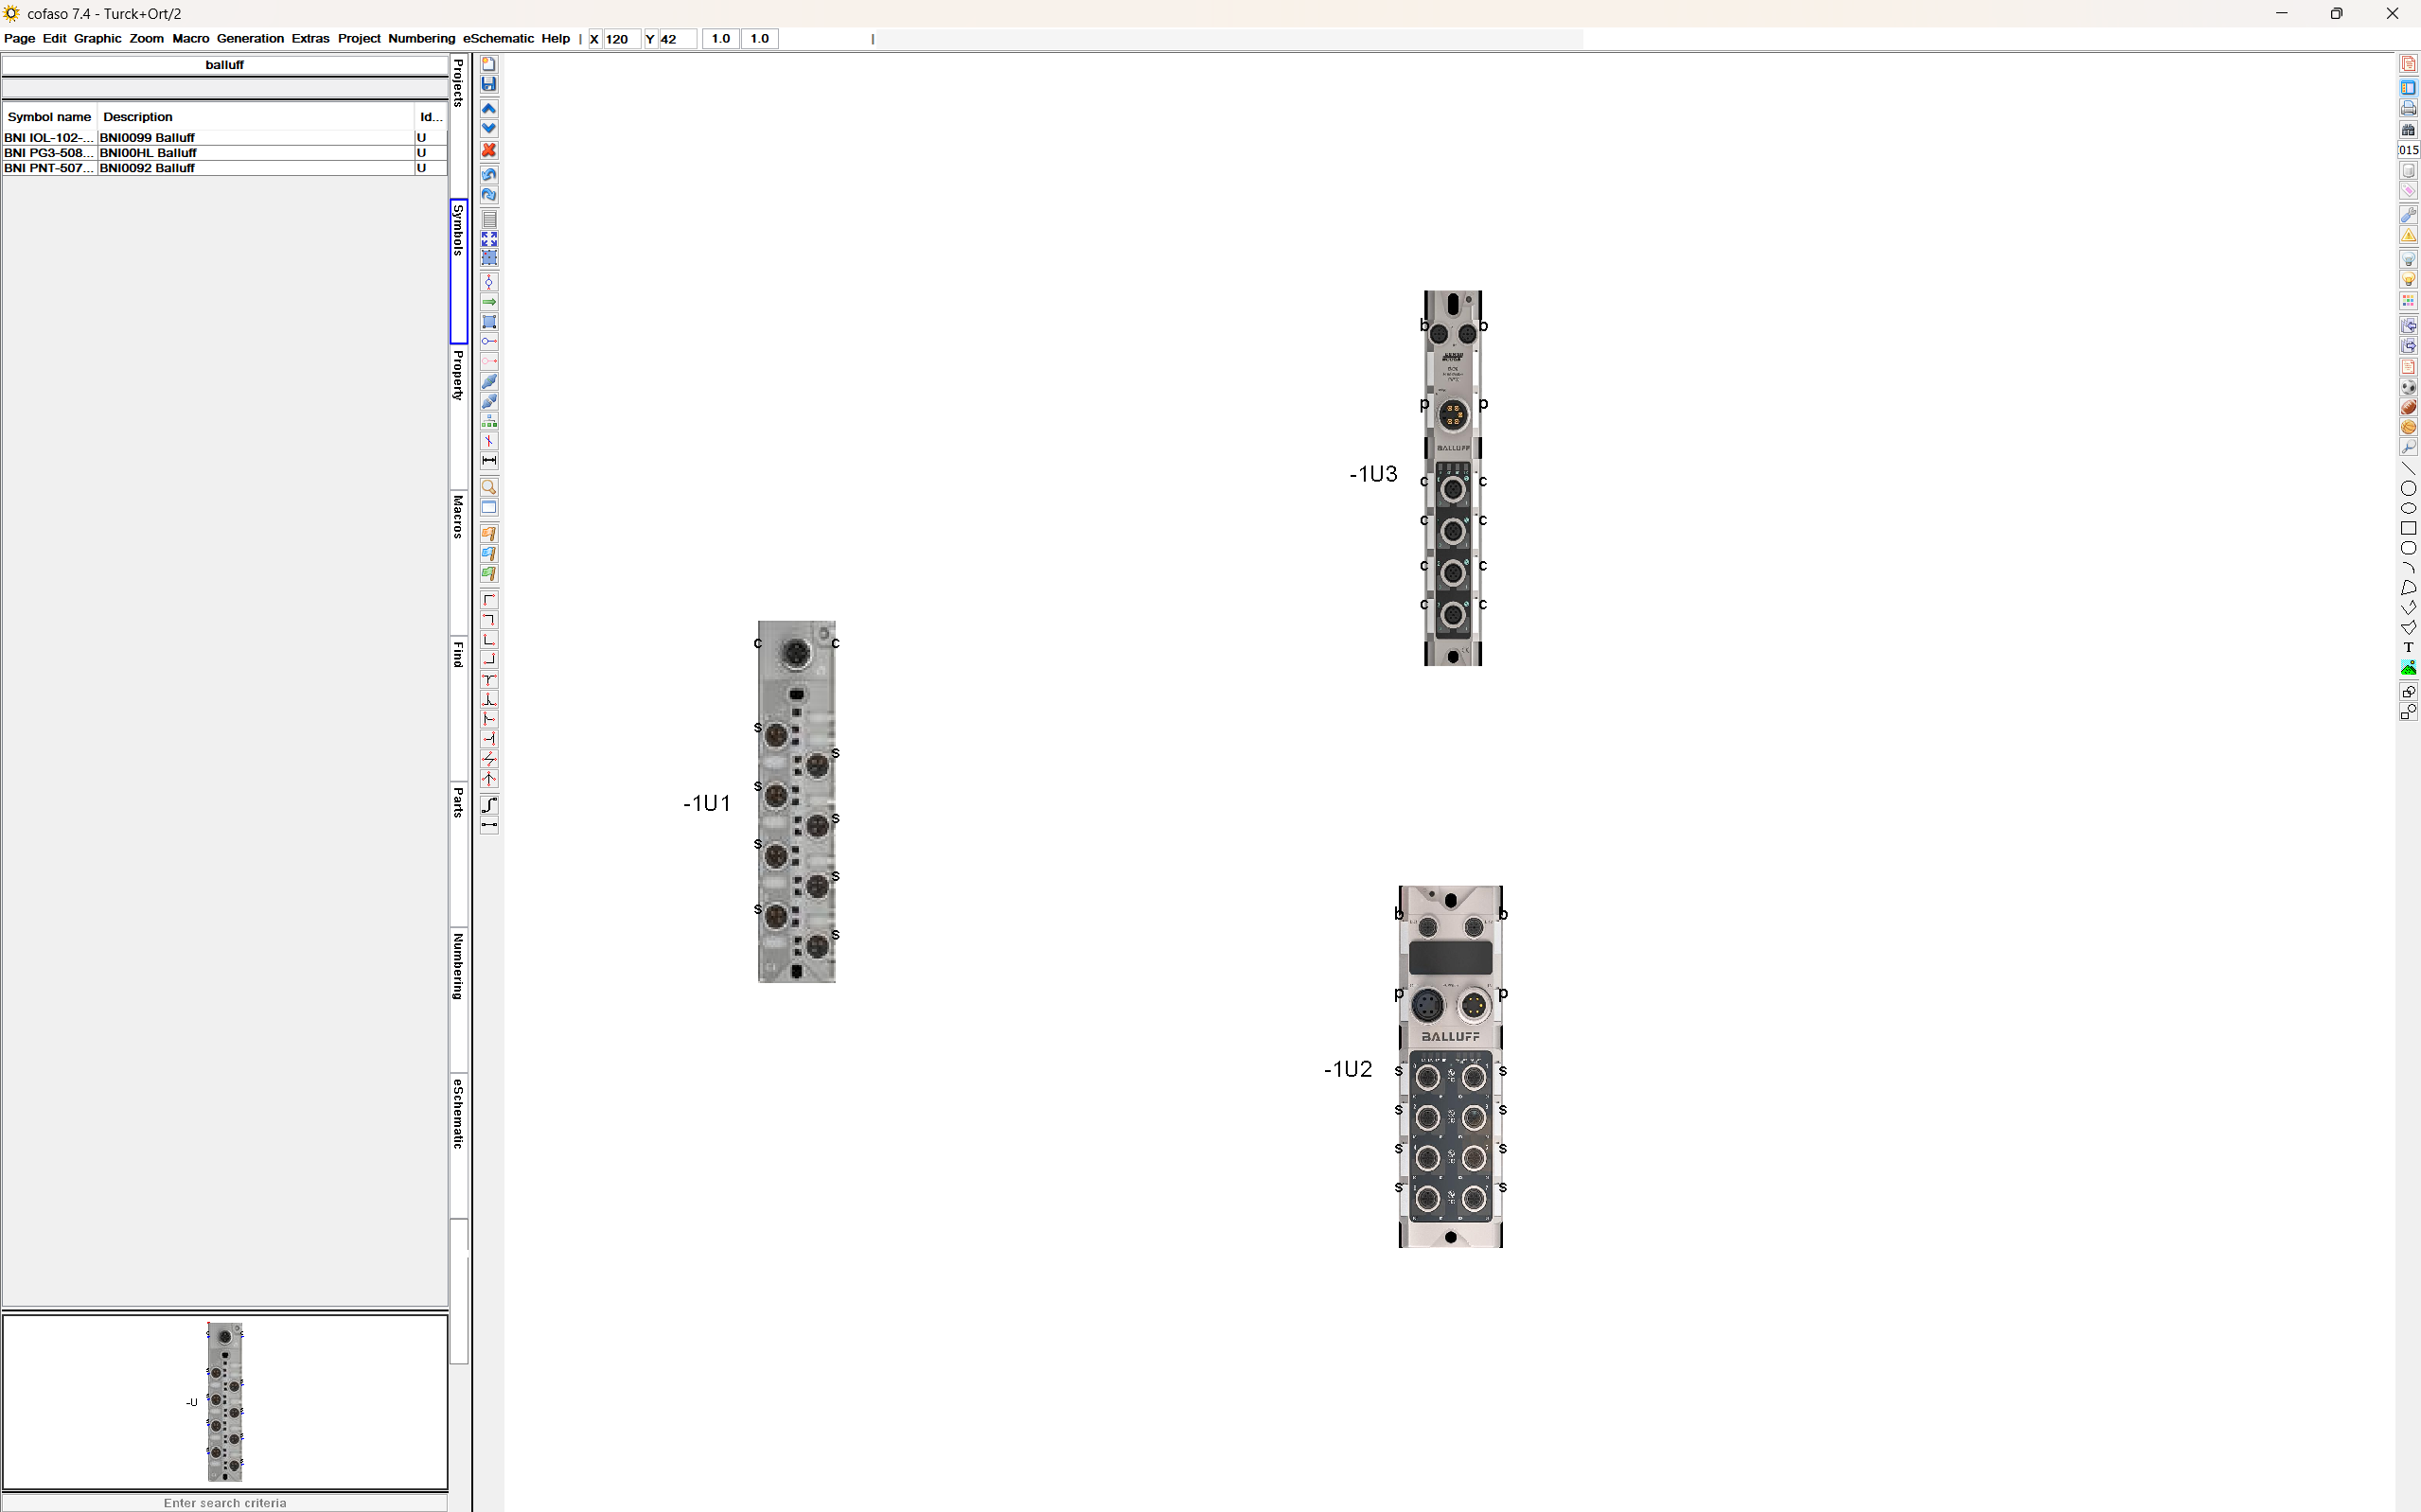This screenshot has width=2421, height=1512.
Task: Click the symbol preview thumbnail
Action: [x=225, y=1401]
